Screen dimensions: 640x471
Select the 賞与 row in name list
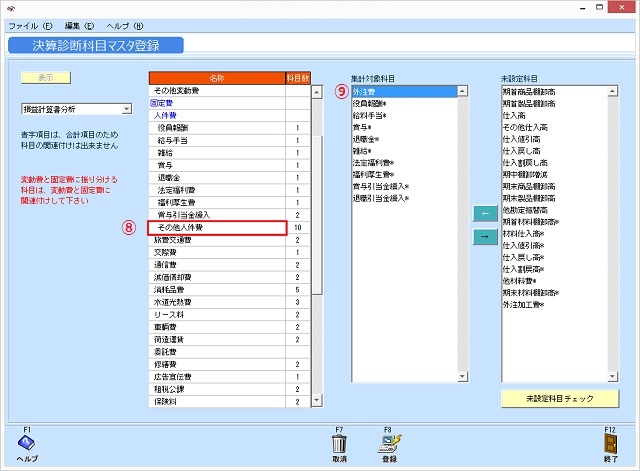pyautogui.click(x=230, y=165)
